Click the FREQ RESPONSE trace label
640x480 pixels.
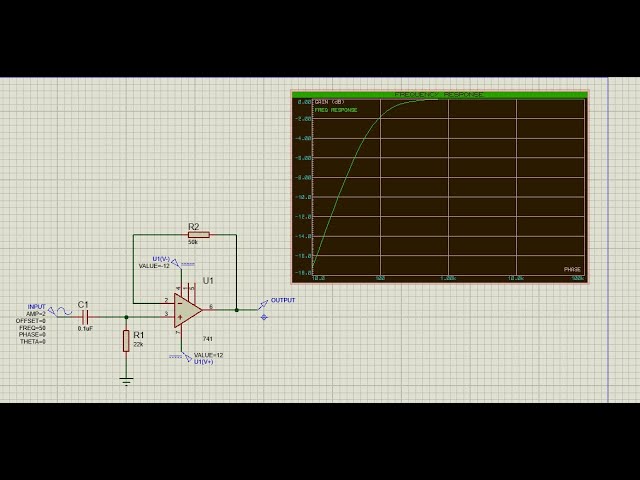click(336, 110)
